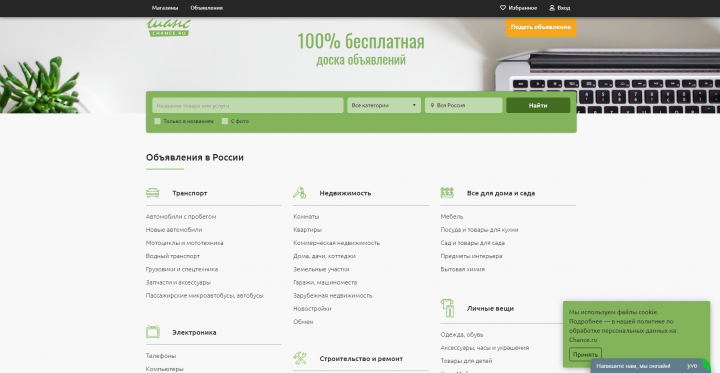Click the clothes icon for Личные вещи
The image size is (720, 373).
click(x=447, y=308)
